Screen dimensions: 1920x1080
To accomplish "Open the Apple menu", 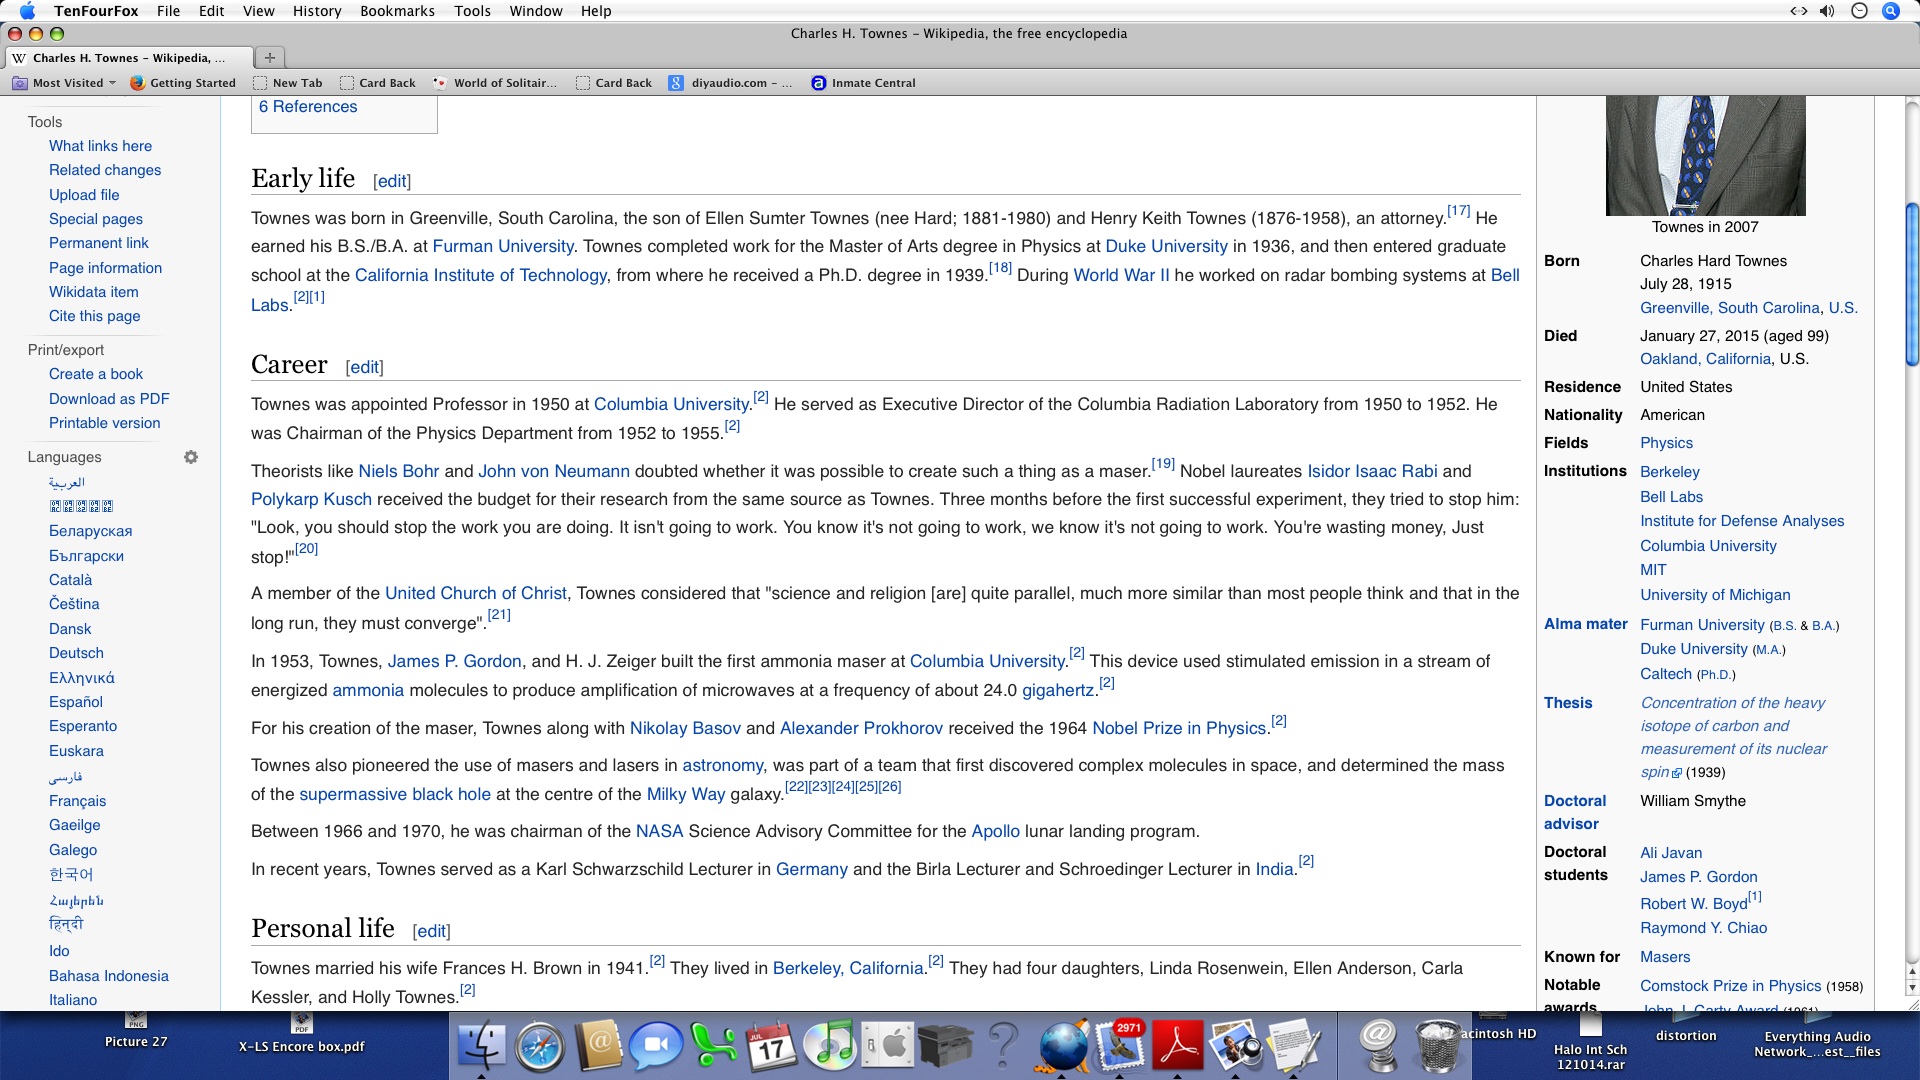I will (x=27, y=11).
